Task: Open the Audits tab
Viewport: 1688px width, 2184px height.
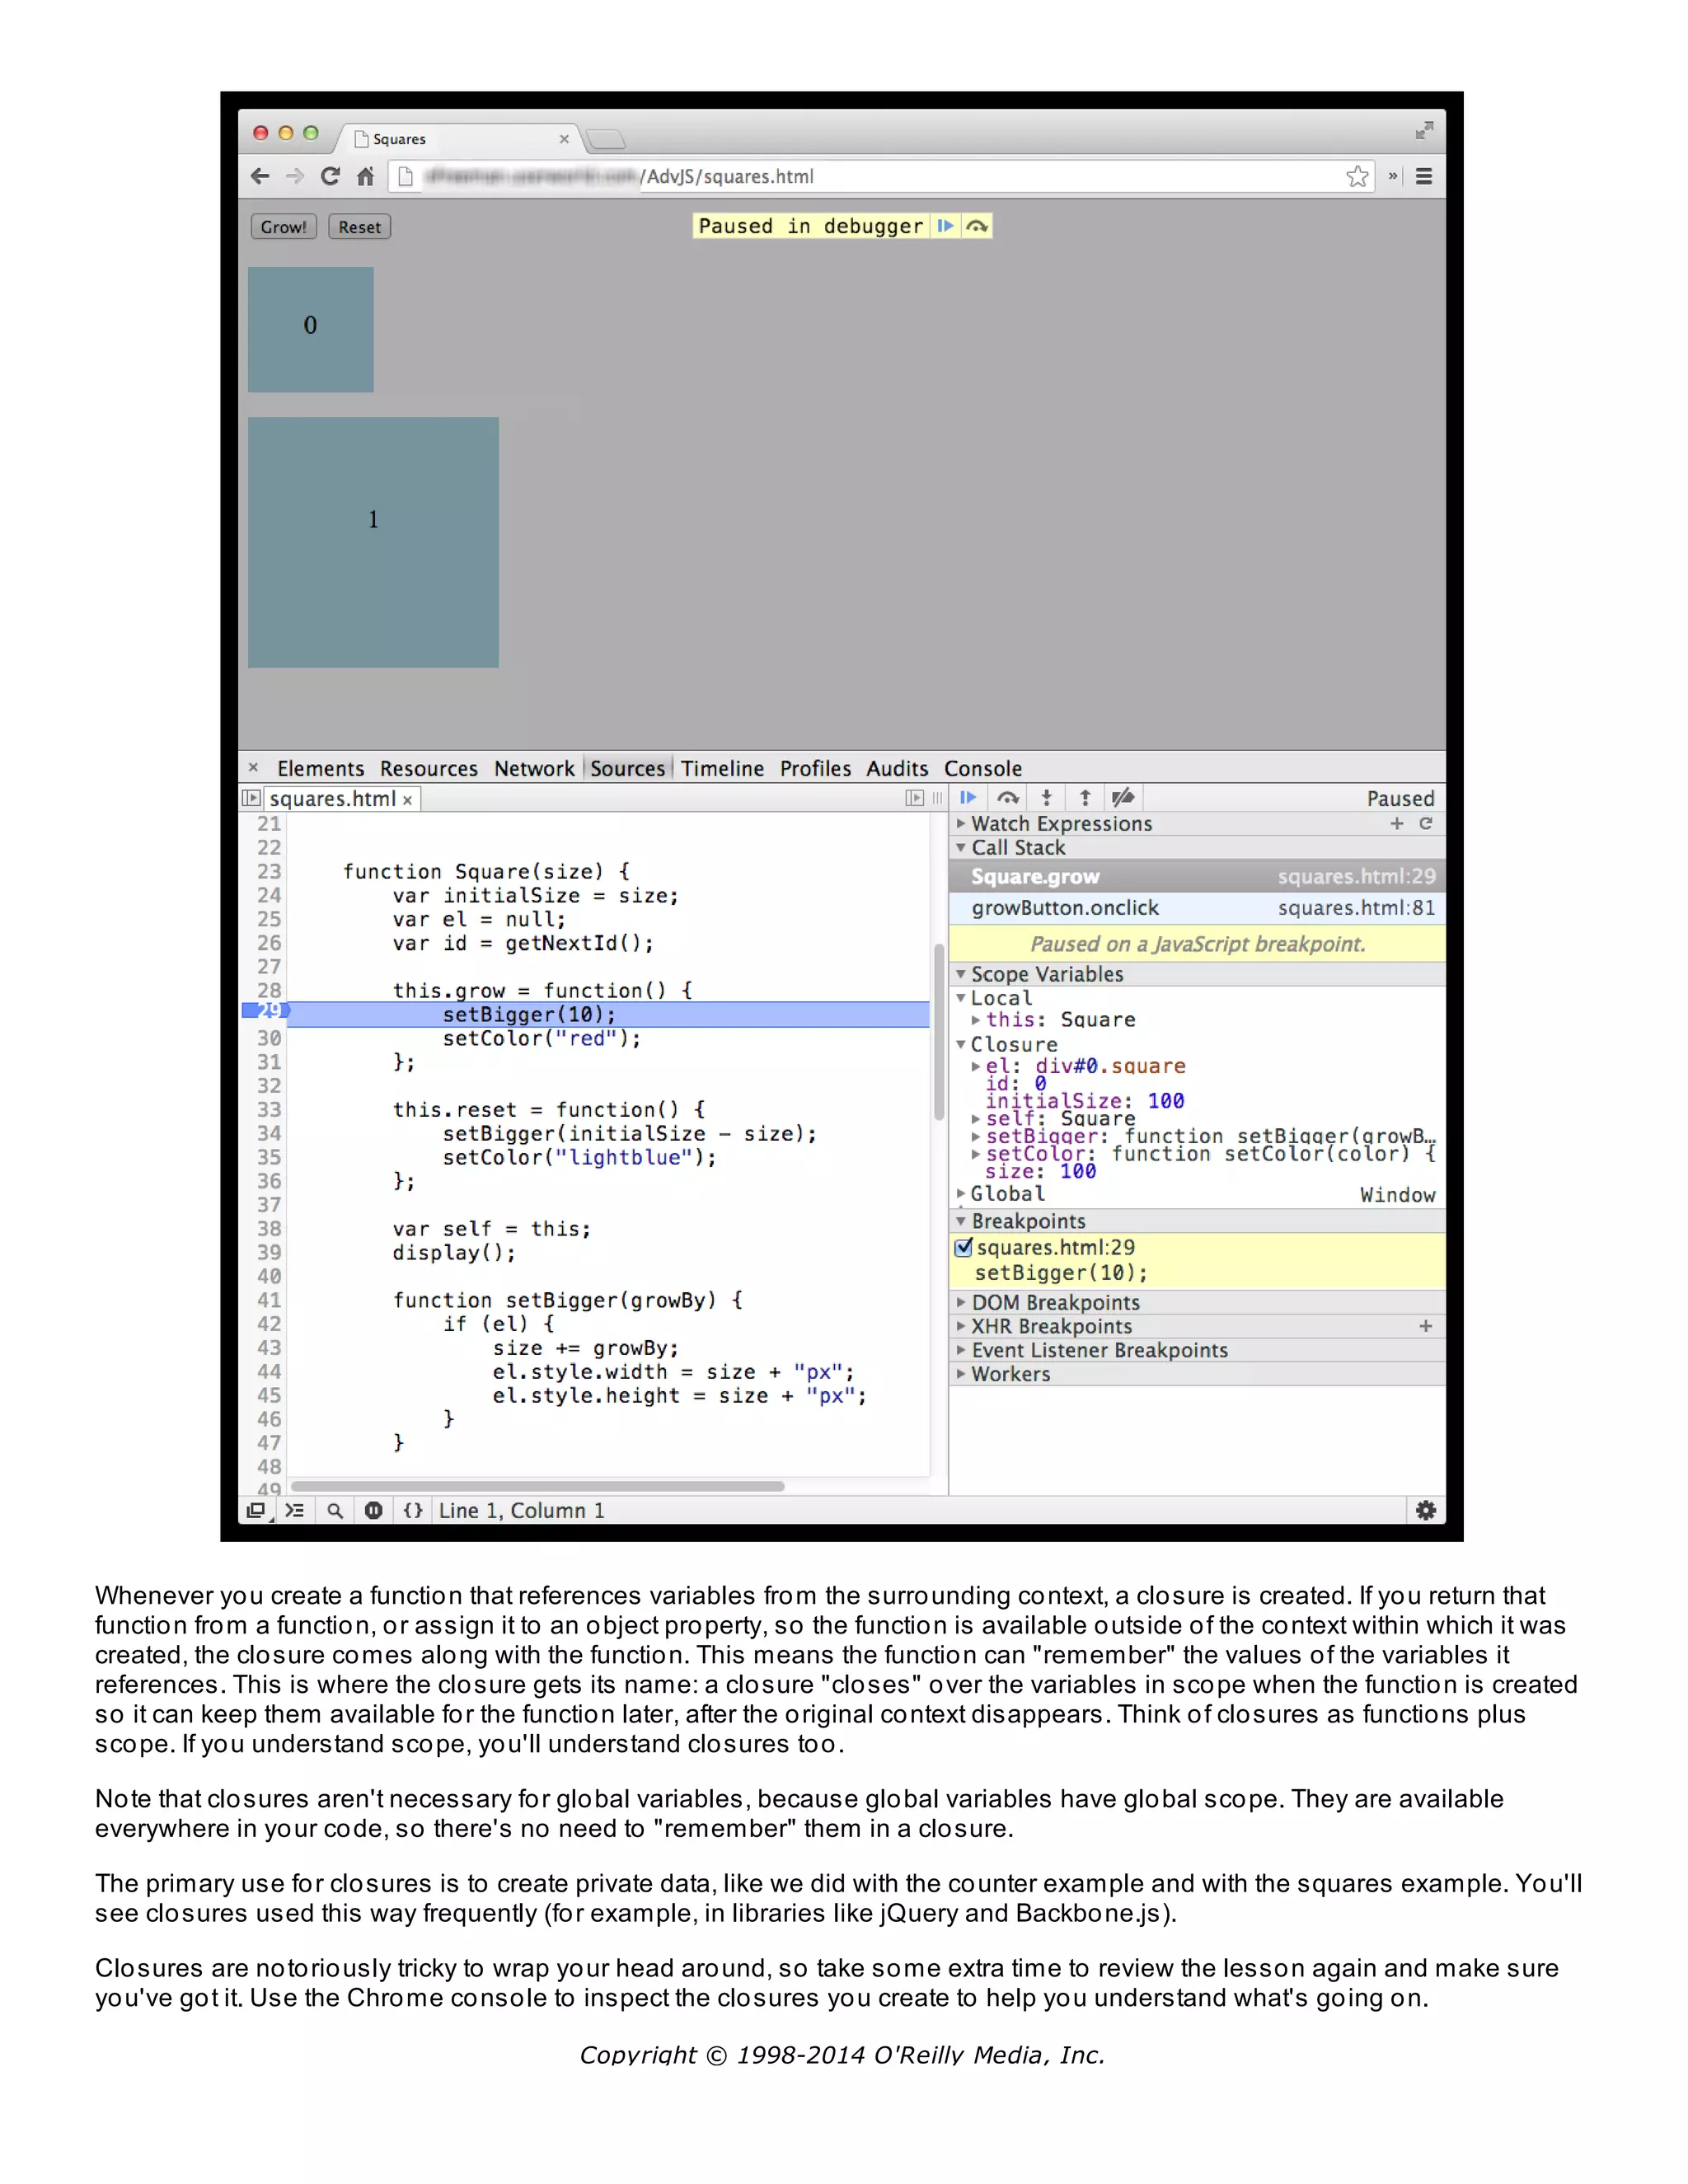Action: [x=897, y=768]
